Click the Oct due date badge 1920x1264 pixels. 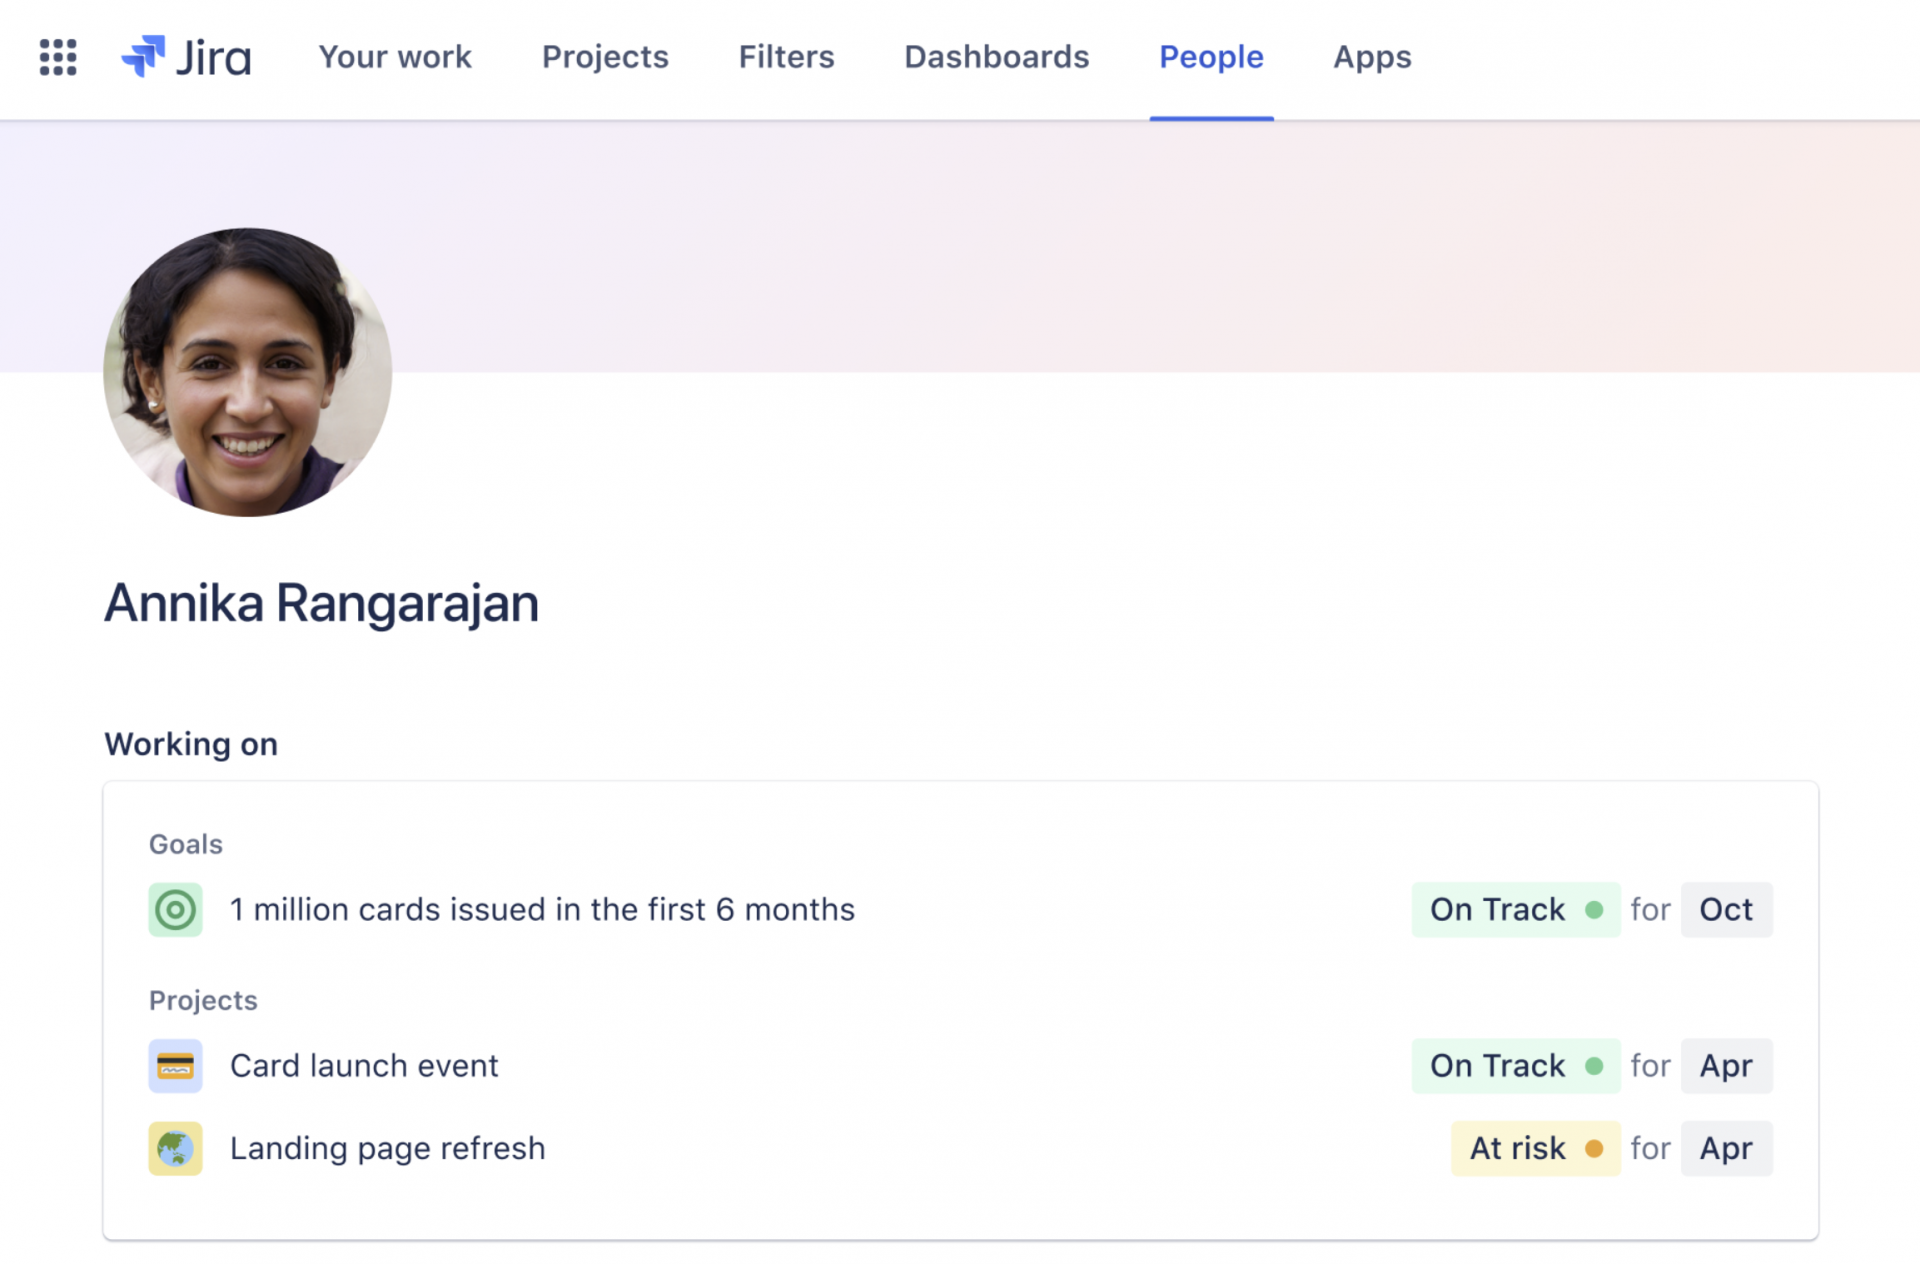point(1726,909)
